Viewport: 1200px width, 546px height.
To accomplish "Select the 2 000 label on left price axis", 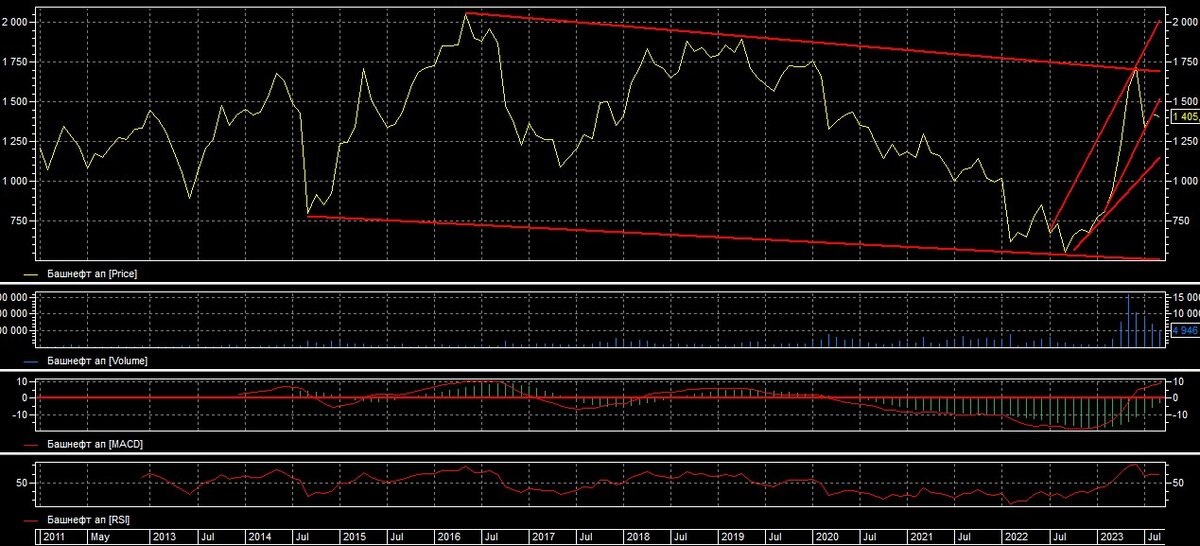I will [17, 21].
